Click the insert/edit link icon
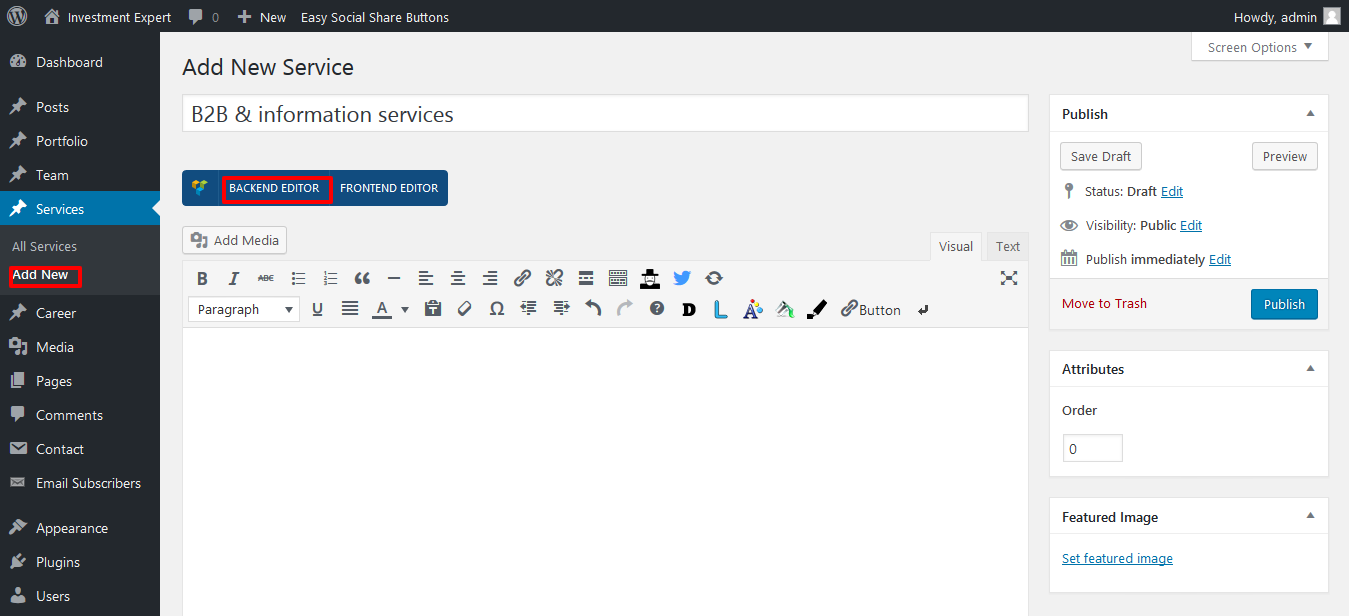Viewport: 1349px width, 616px height. coord(522,278)
